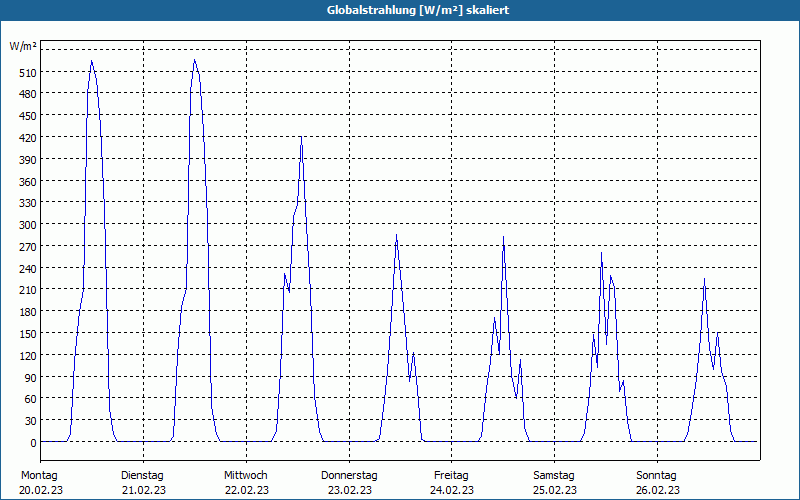Select the 60 y-axis tick label
The height and width of the screenshot is (500, 800).
(x=30, y=399)
